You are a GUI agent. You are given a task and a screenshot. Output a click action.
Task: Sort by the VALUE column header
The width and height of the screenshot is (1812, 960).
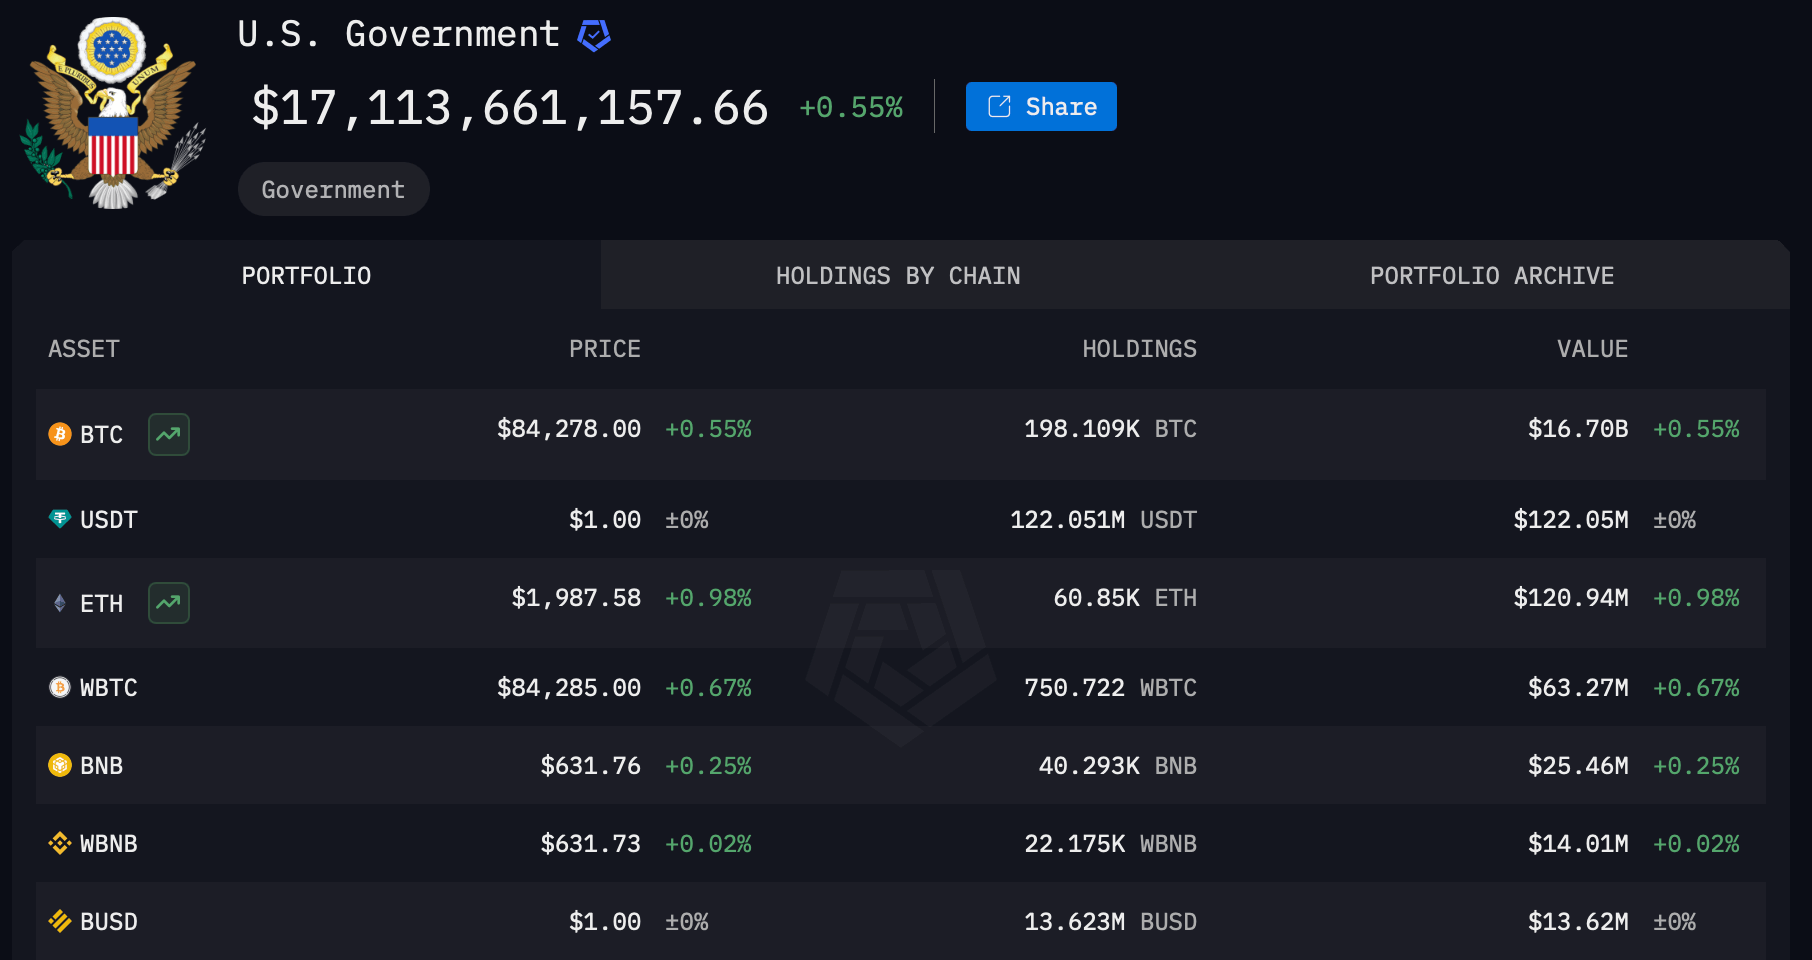pyautogui.click(x=1592, y=349)
